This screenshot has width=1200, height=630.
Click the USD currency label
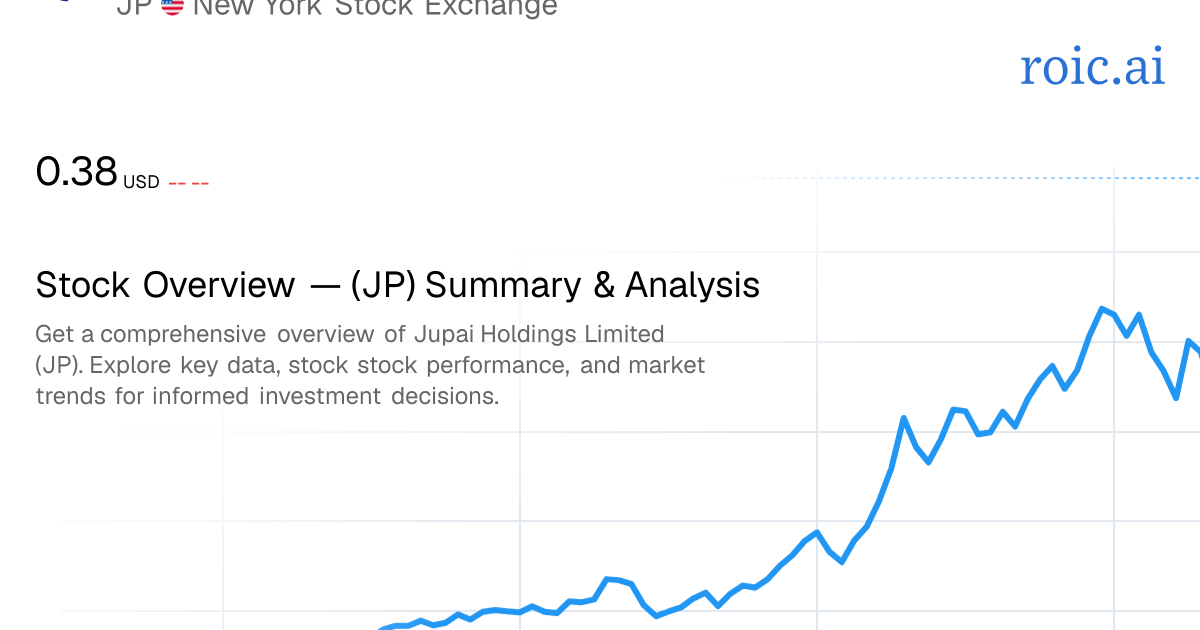coord(141,183)
